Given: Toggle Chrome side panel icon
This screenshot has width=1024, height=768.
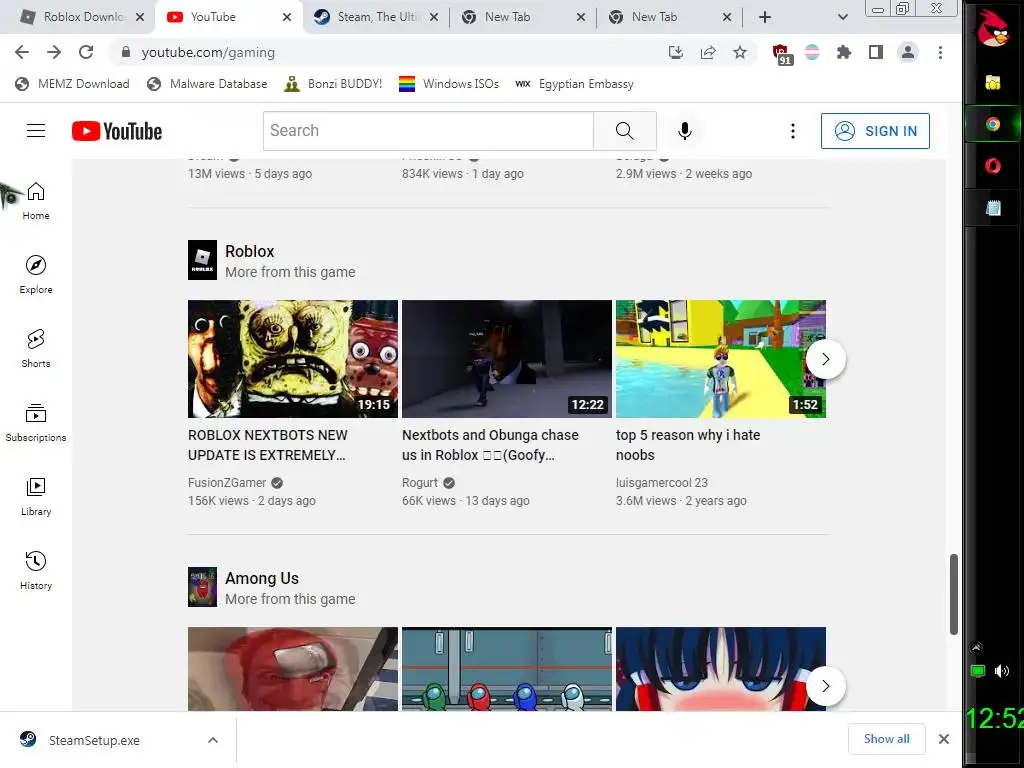Looking at the screenshot, I should 876,52.
